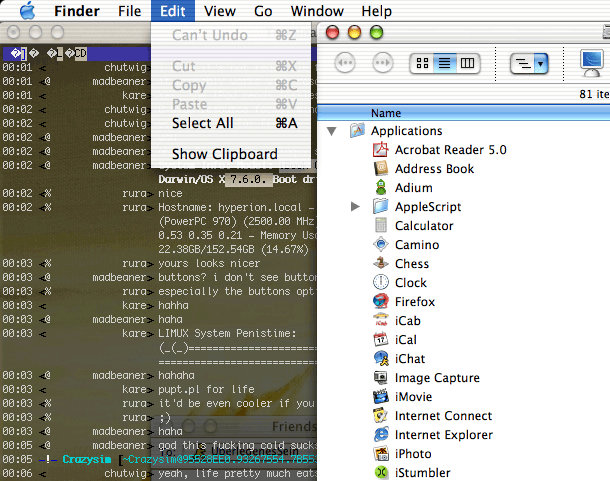Click the Computer toolbar icon
The width and height of the screenshot is (610, 481).
592,63
